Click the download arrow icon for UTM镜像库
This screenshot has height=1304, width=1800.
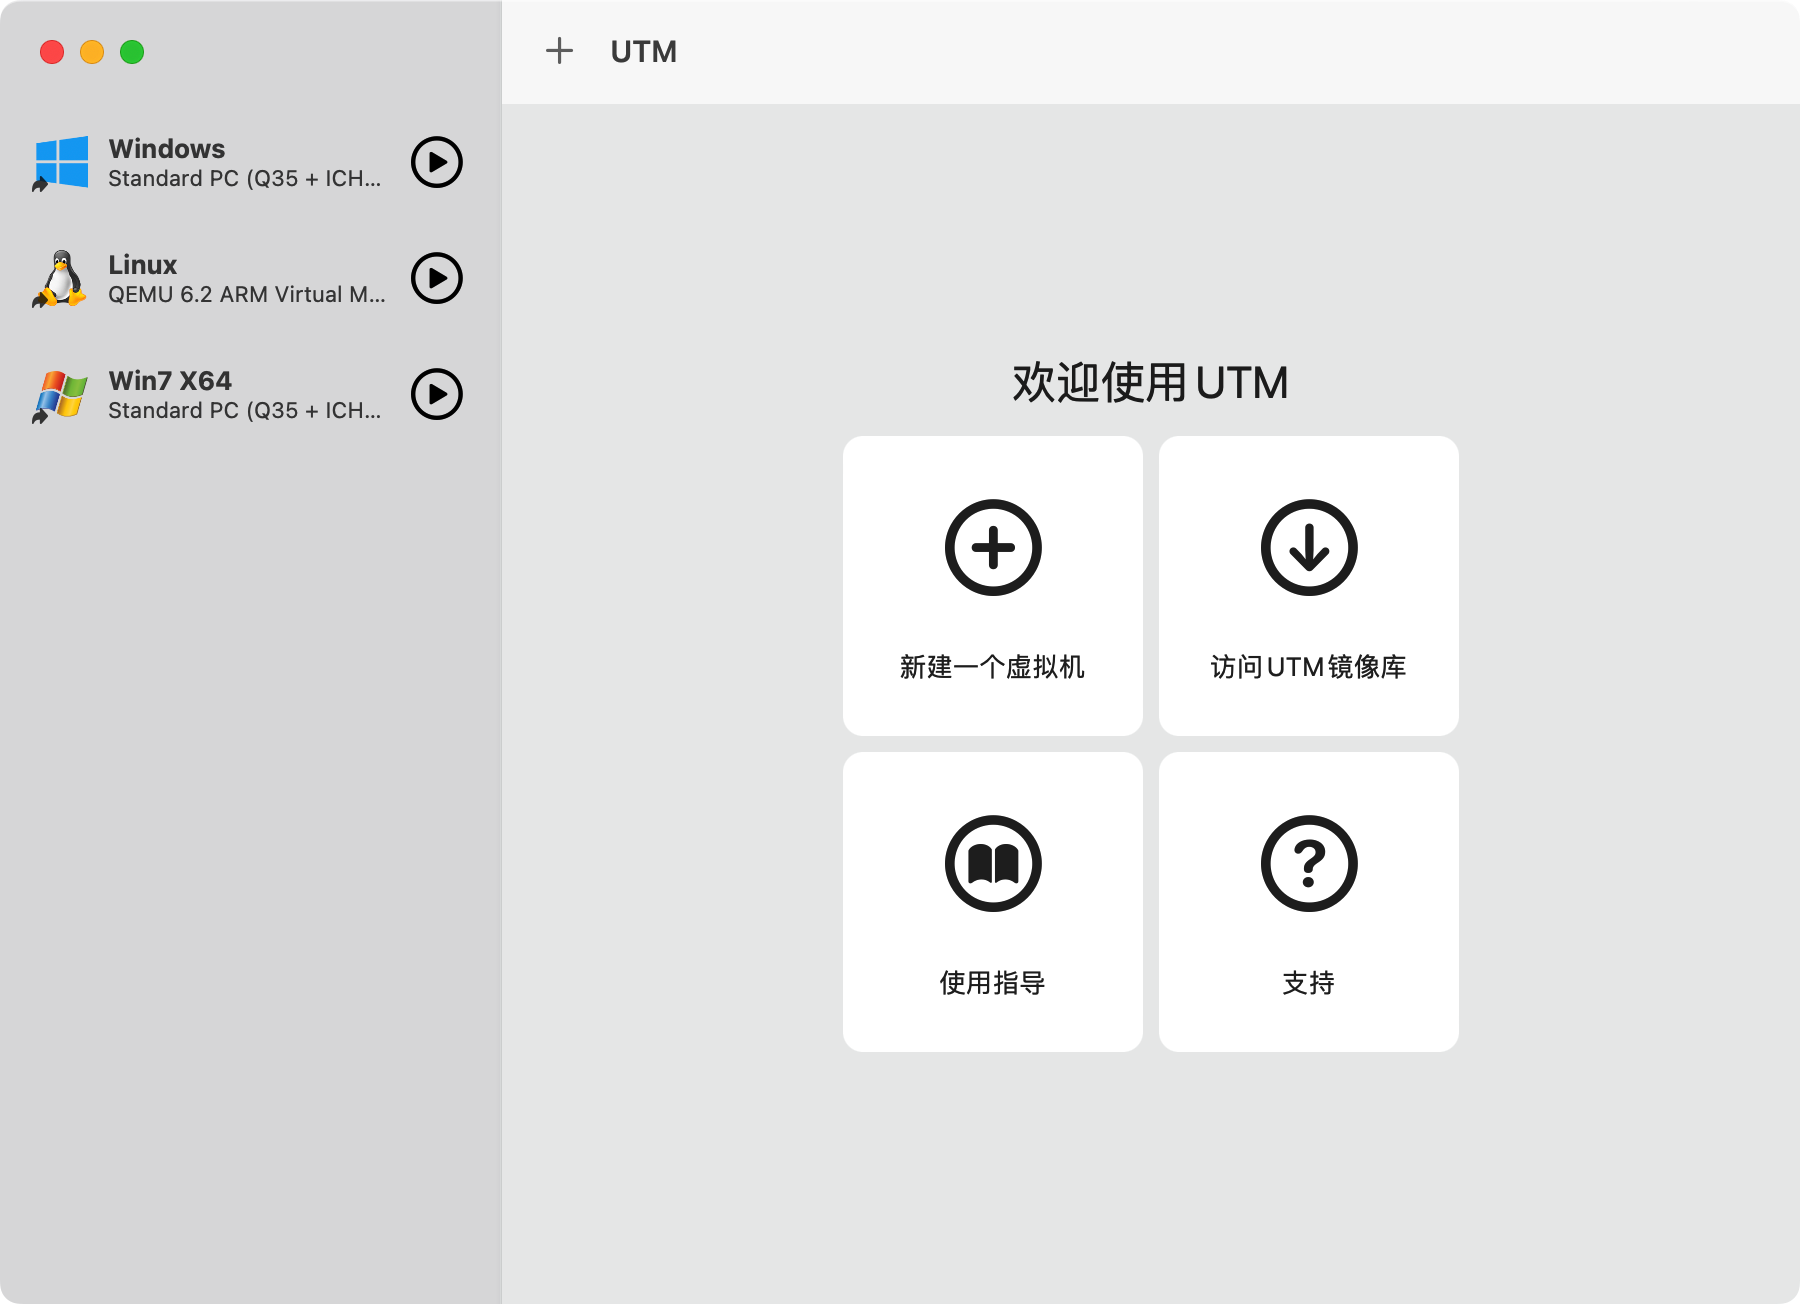[x=1308, y=548]
